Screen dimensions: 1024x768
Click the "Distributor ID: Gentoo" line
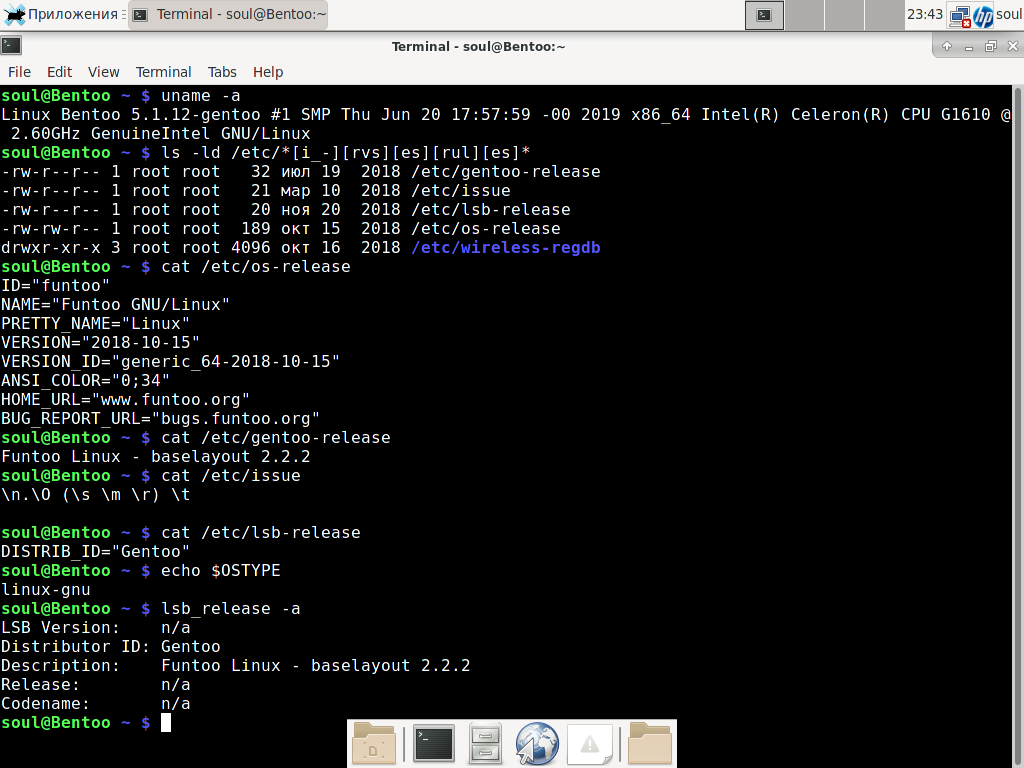(x=110, y=646)
